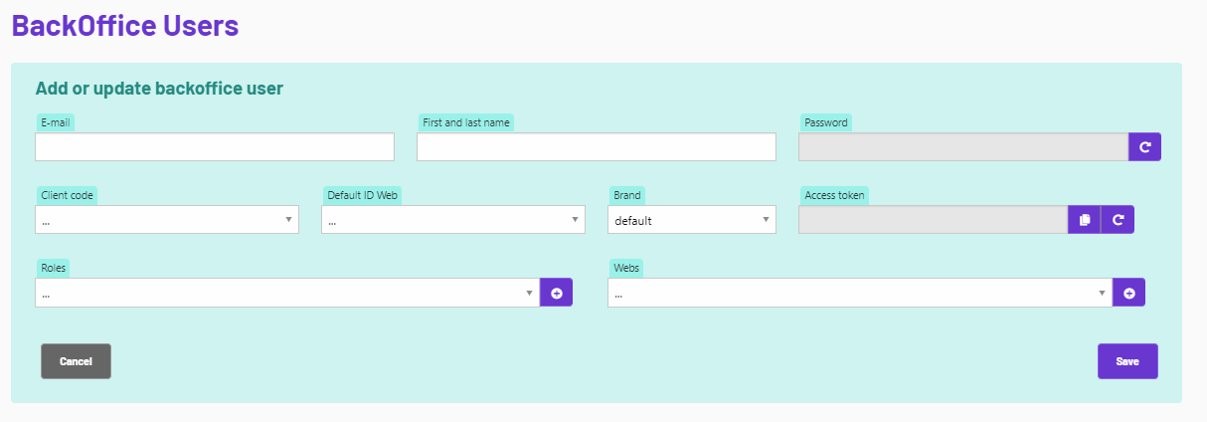Select the Brand dropdown arrow
The image size is (1207, 422).
click(765, 220)
